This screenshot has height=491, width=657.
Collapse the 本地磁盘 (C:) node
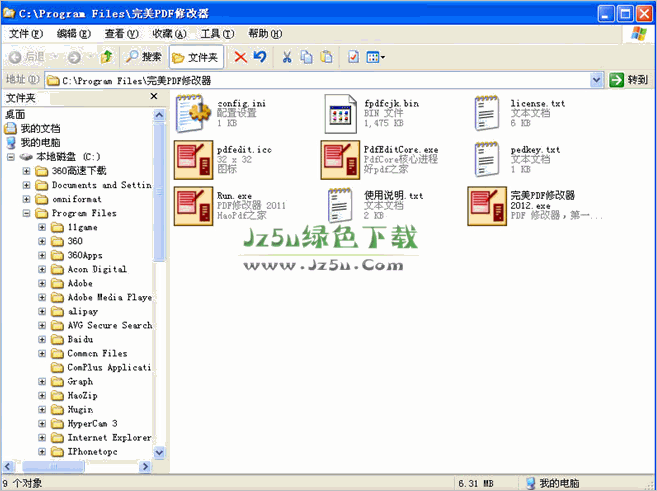(x=11, y=157)
